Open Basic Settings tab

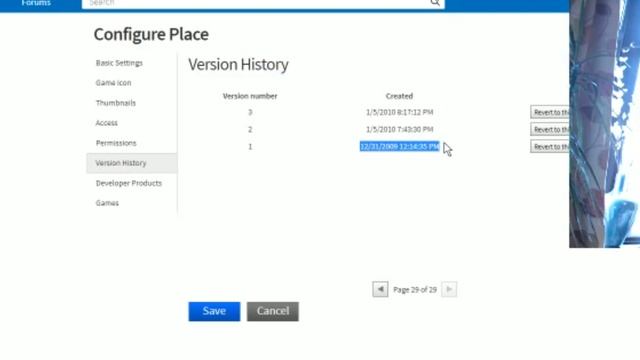tap(119, 63)
